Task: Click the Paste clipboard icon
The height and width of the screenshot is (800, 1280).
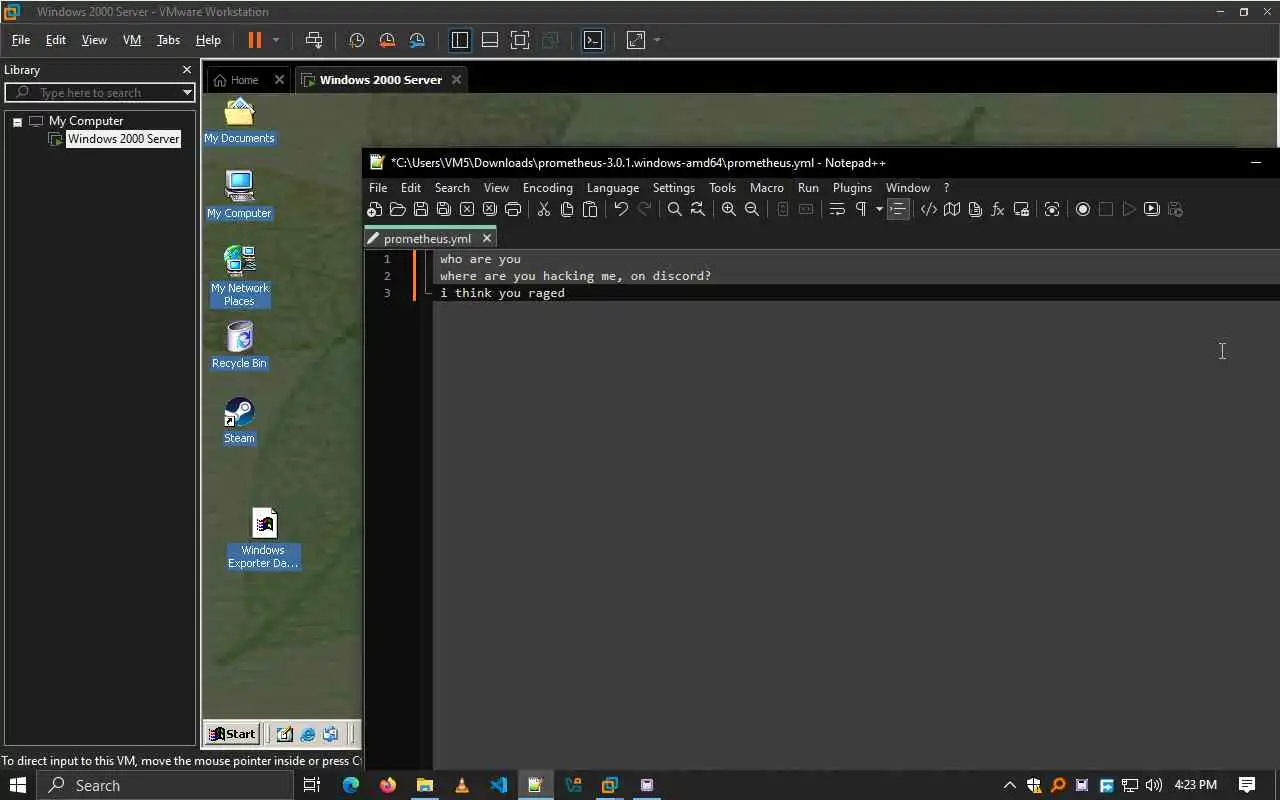Action: (590, 209)
